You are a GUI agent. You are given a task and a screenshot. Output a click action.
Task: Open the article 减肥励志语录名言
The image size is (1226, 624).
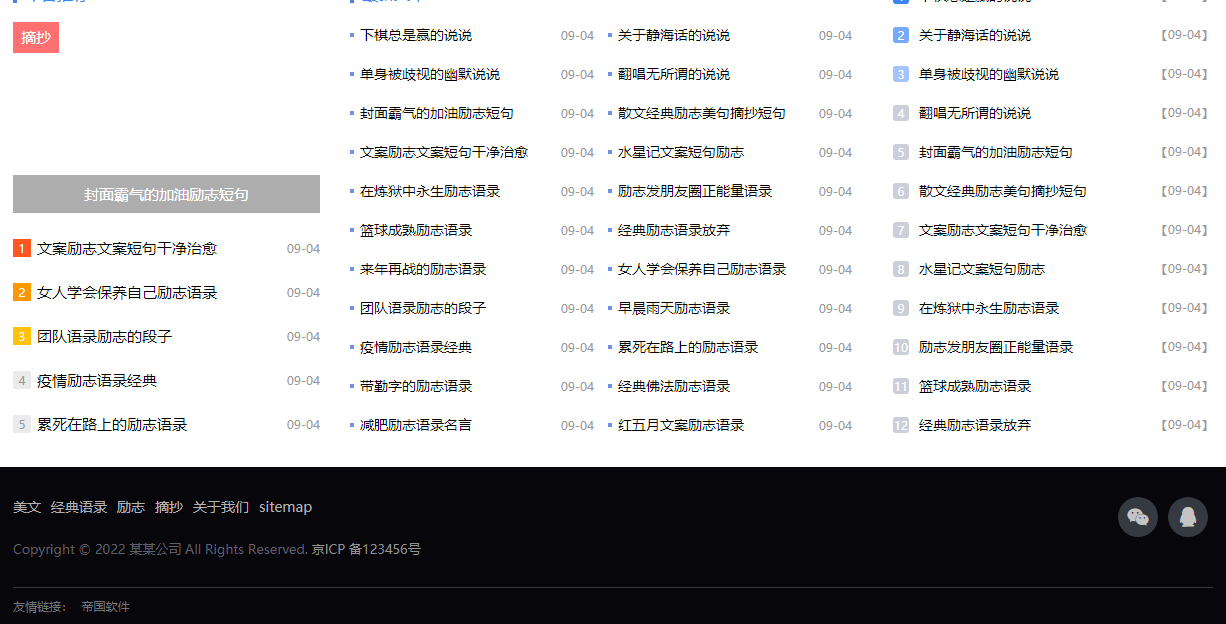point(416,425)
